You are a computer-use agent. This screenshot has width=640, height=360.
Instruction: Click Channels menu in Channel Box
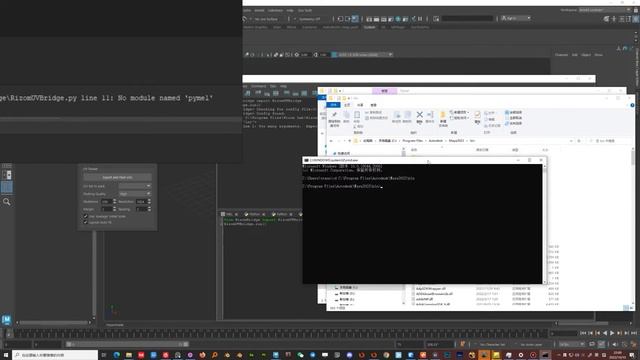[561, 55]
